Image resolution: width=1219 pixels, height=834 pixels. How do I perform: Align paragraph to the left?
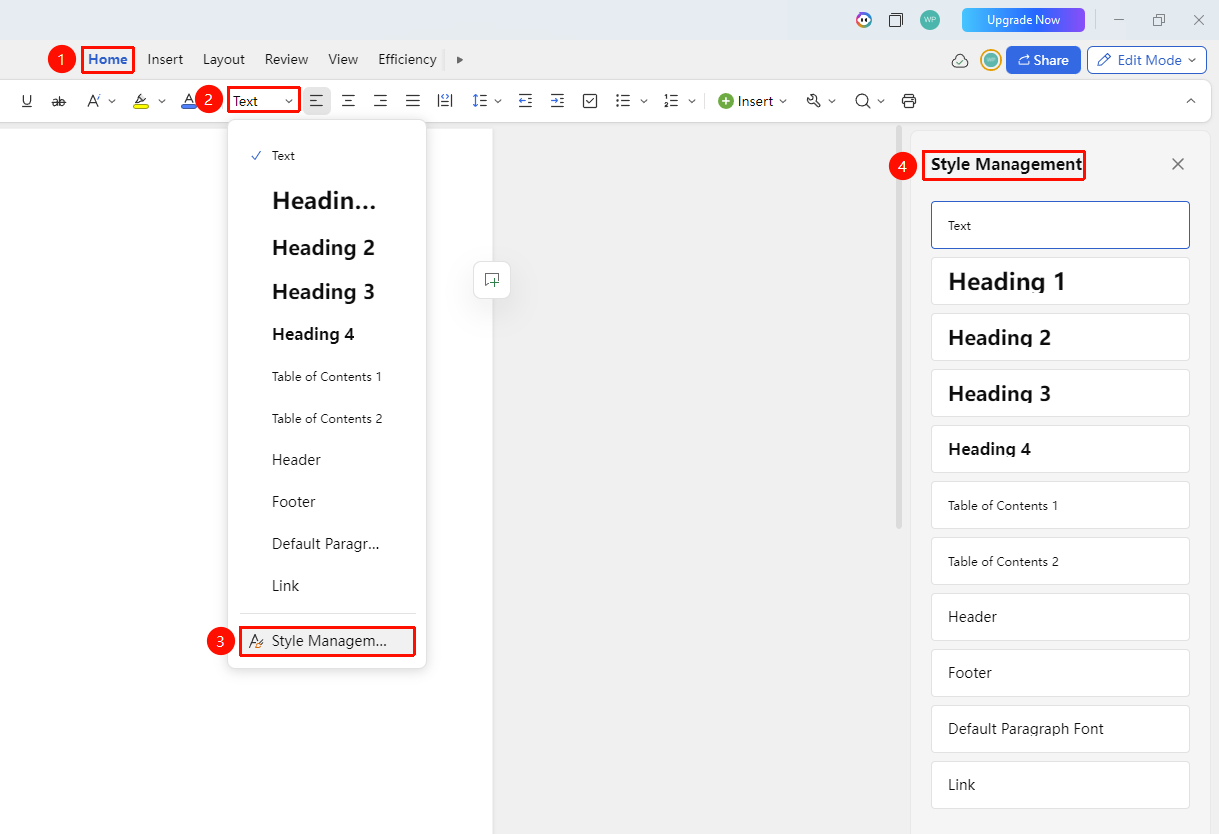click(317, 101)
